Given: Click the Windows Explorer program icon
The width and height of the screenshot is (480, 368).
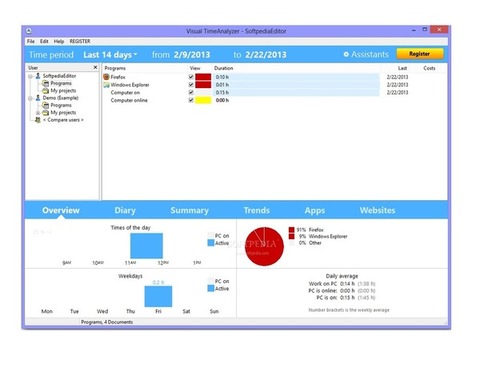Looking at the screenshot, I should click(x=106, y=85).
